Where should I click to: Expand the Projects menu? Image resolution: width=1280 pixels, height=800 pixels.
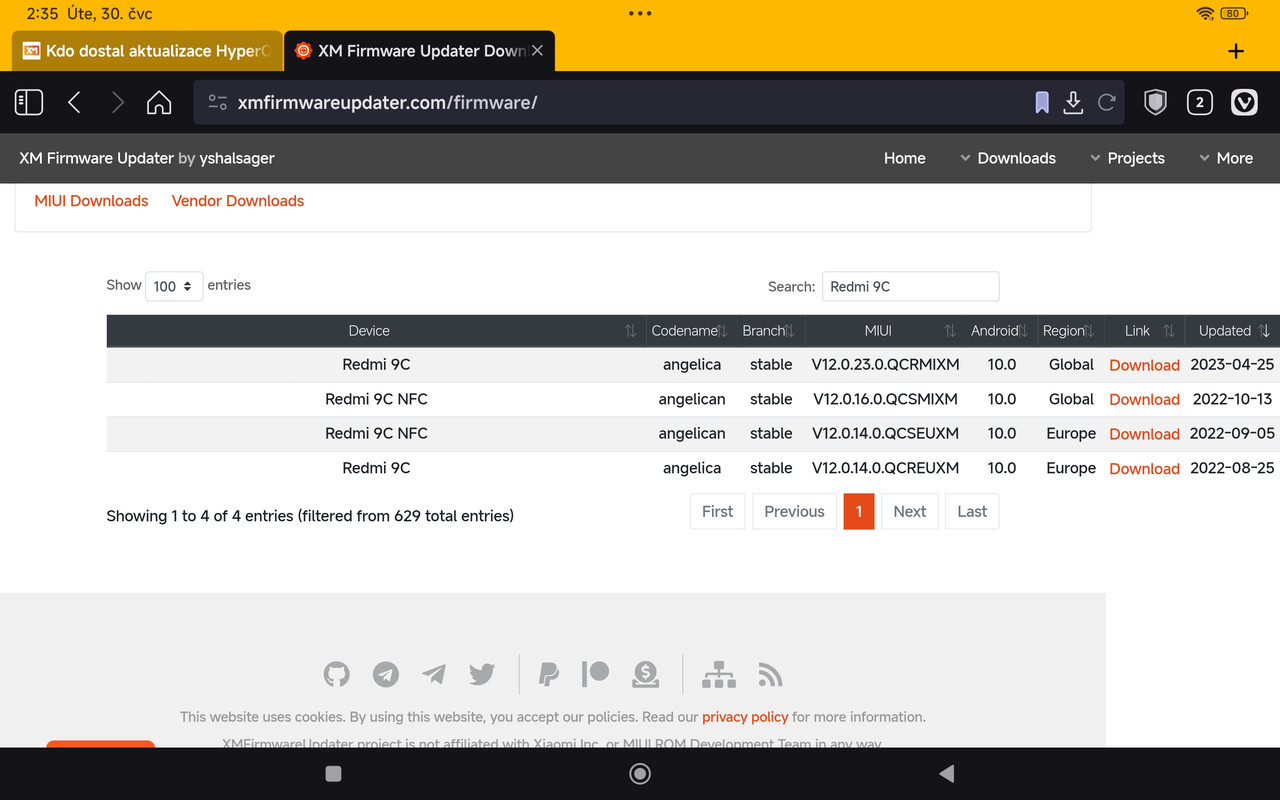click(x=1127, y=158)
